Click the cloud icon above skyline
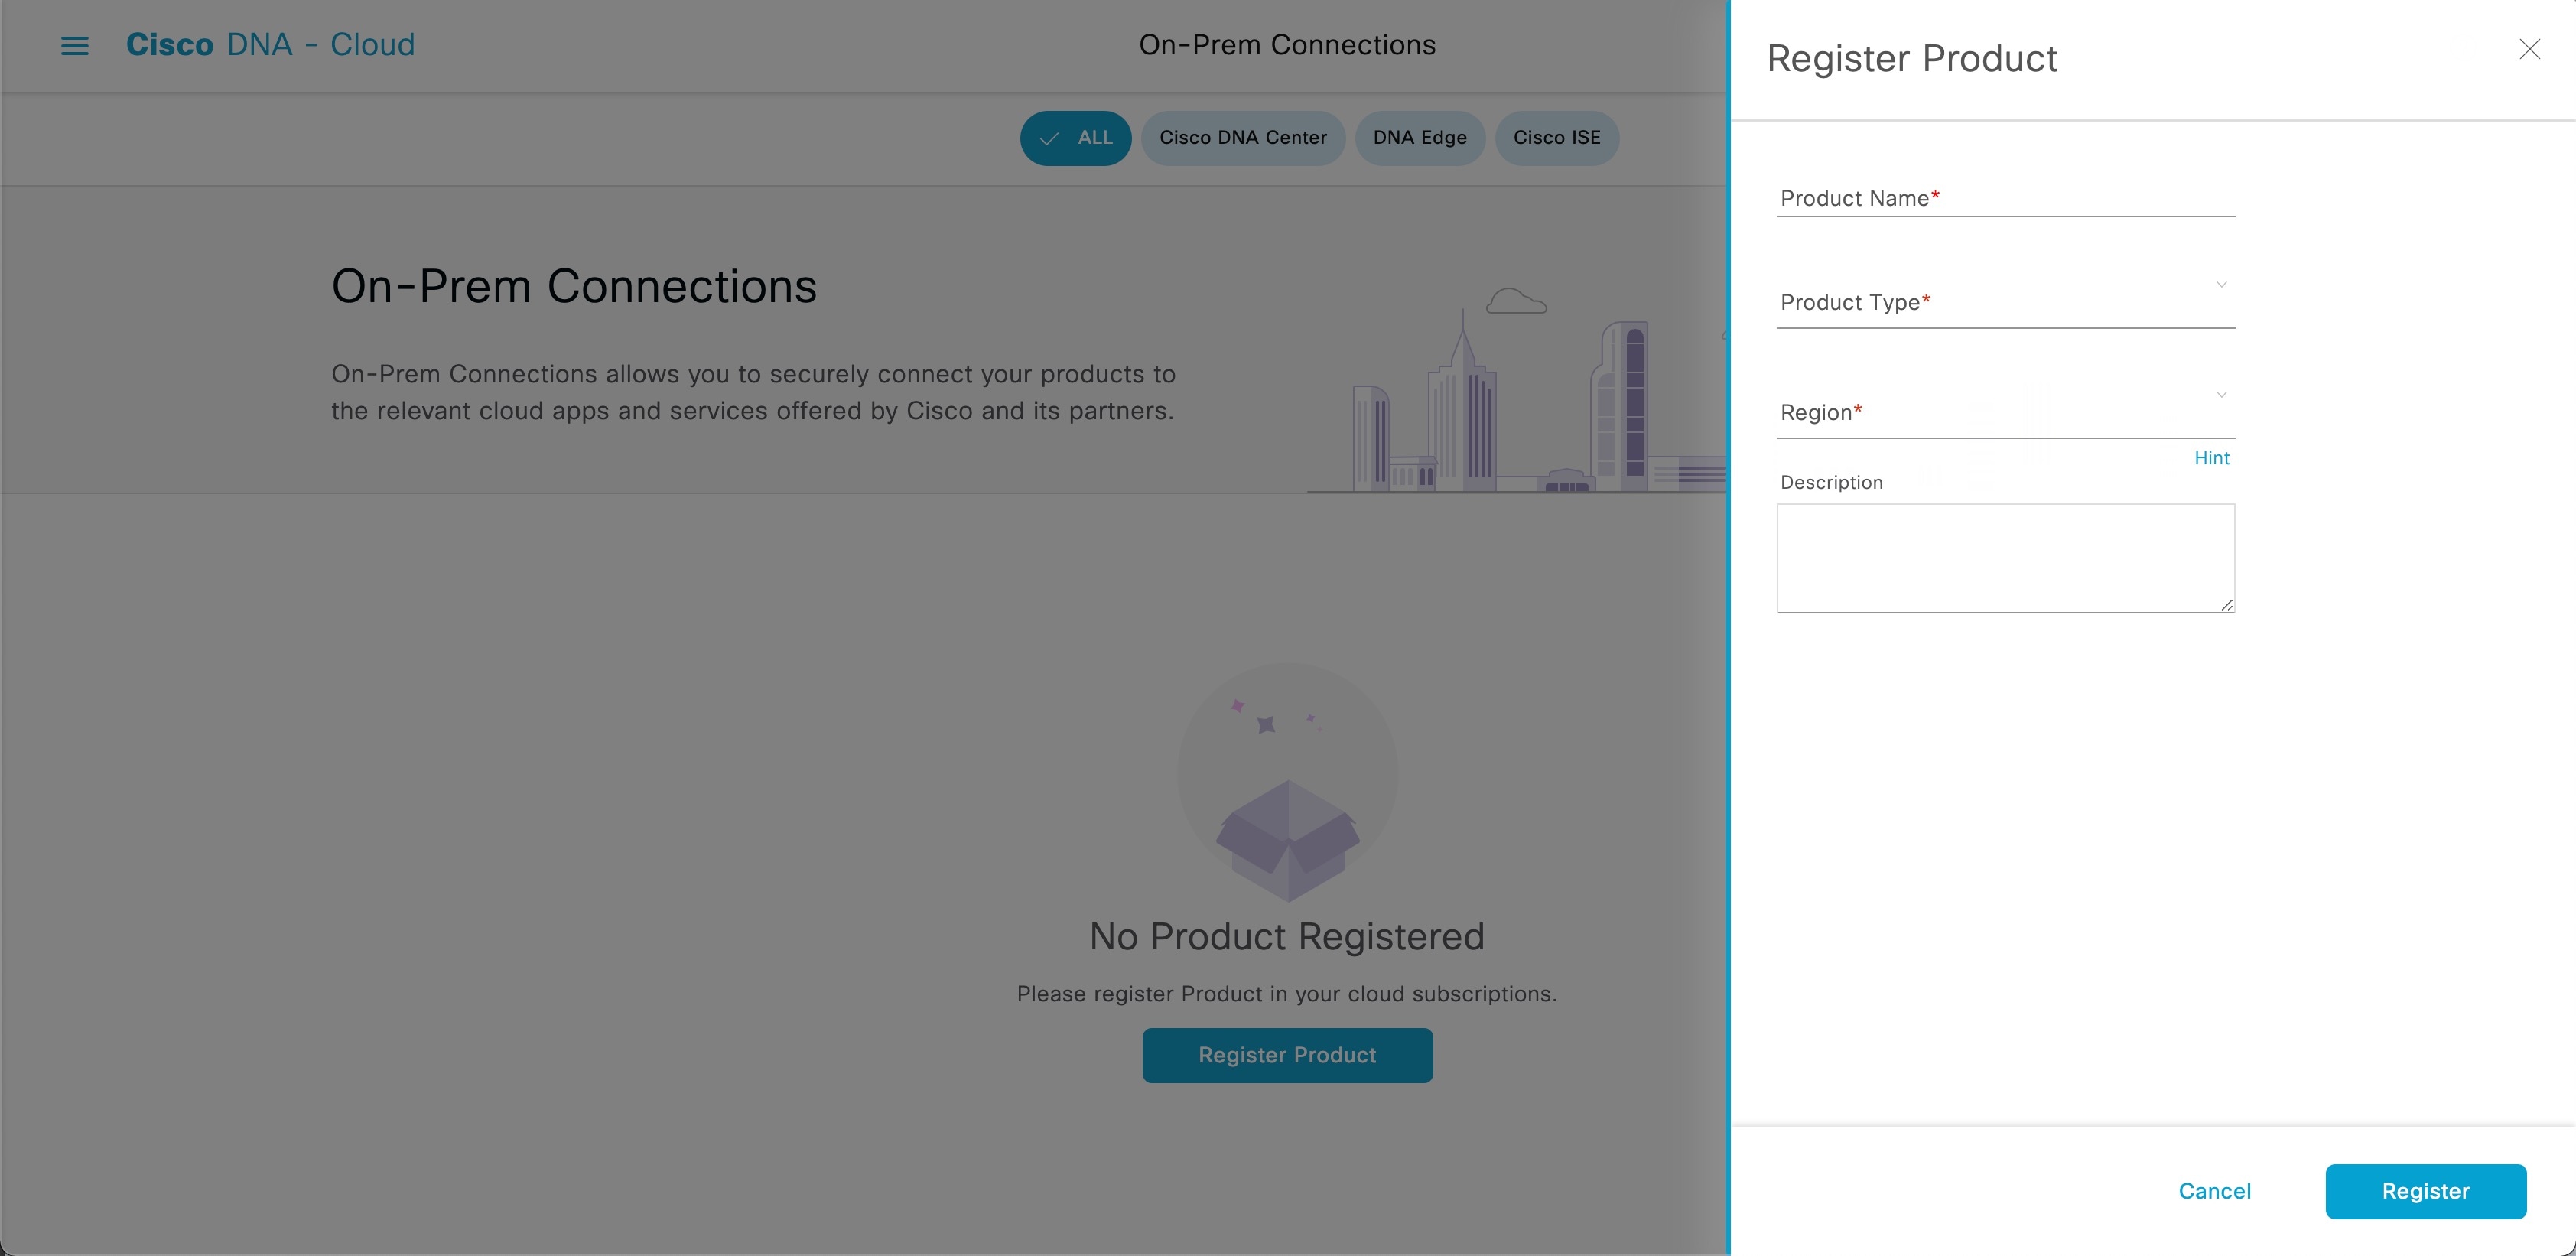The height and width of the screenshot is (1256, 2576). point(1515,301)
